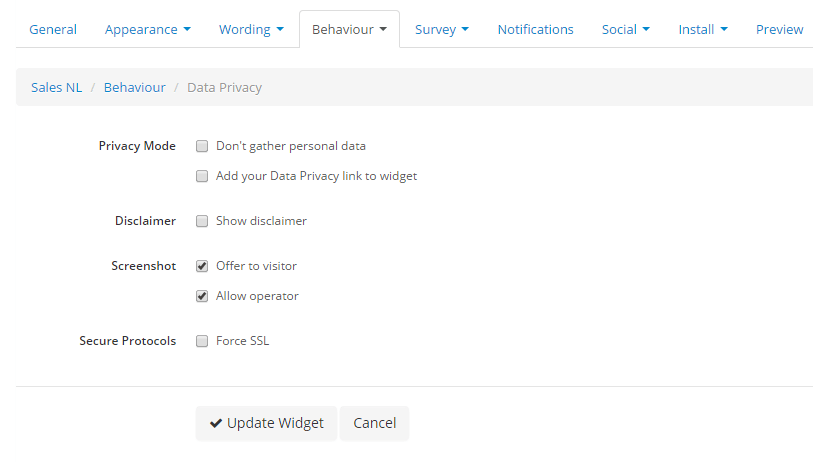Expand the Appearance dropdown tab
This screenshot has width=813, height=462.
coord(147,29)
